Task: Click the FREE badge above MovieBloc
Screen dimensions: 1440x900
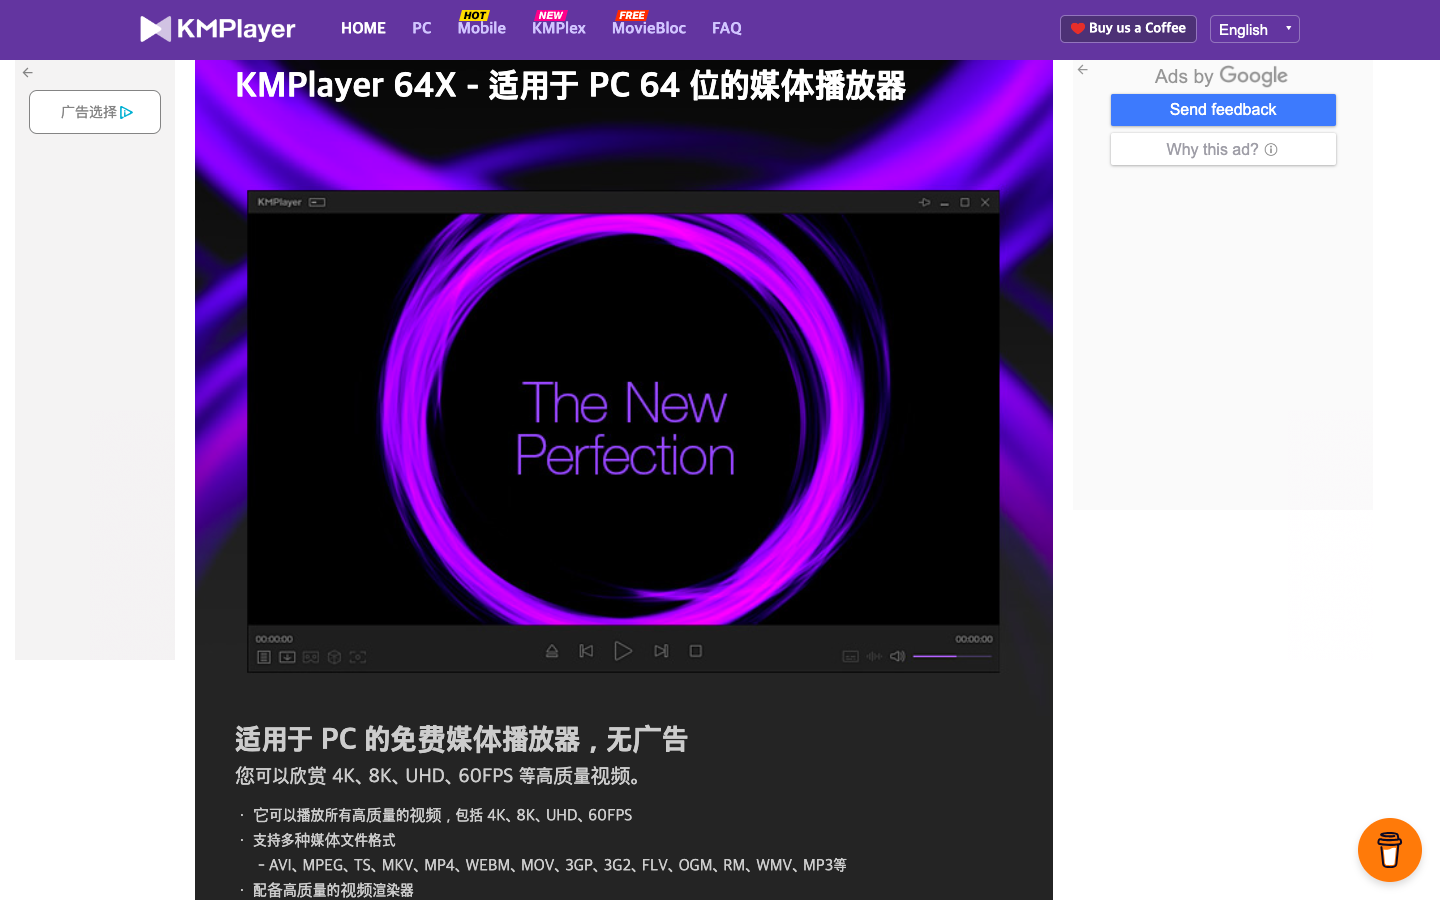Action: coord(632,15)
